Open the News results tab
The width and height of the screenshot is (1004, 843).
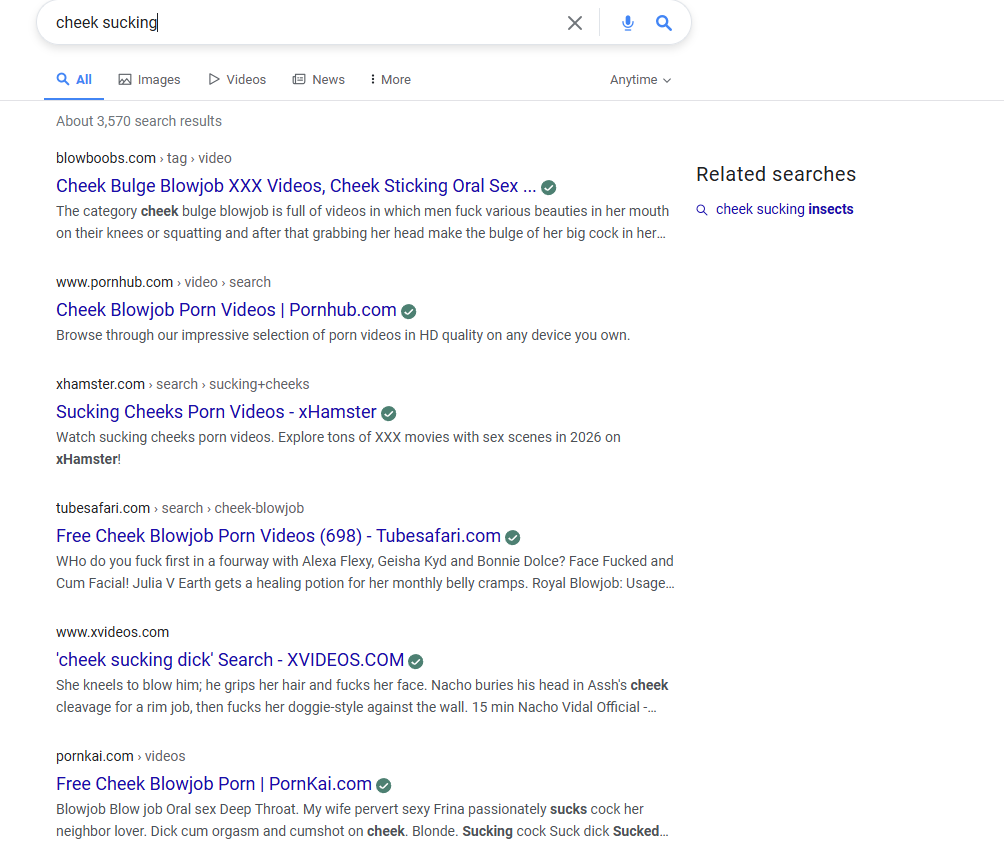pyautogui.click(x=318, y=80)
